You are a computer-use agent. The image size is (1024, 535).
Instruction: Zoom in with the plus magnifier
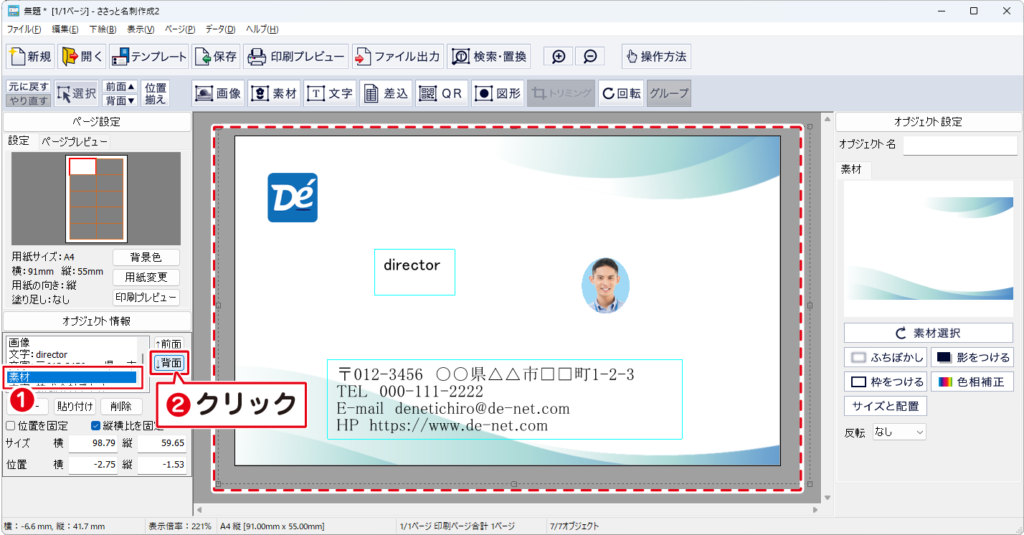point(558,57)
